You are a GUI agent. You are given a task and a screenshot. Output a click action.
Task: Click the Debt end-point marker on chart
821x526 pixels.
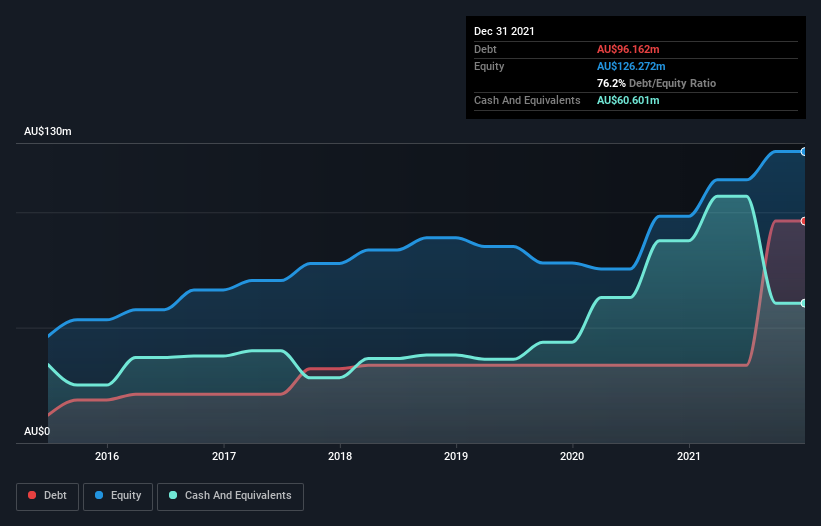[x=804, y=221]
